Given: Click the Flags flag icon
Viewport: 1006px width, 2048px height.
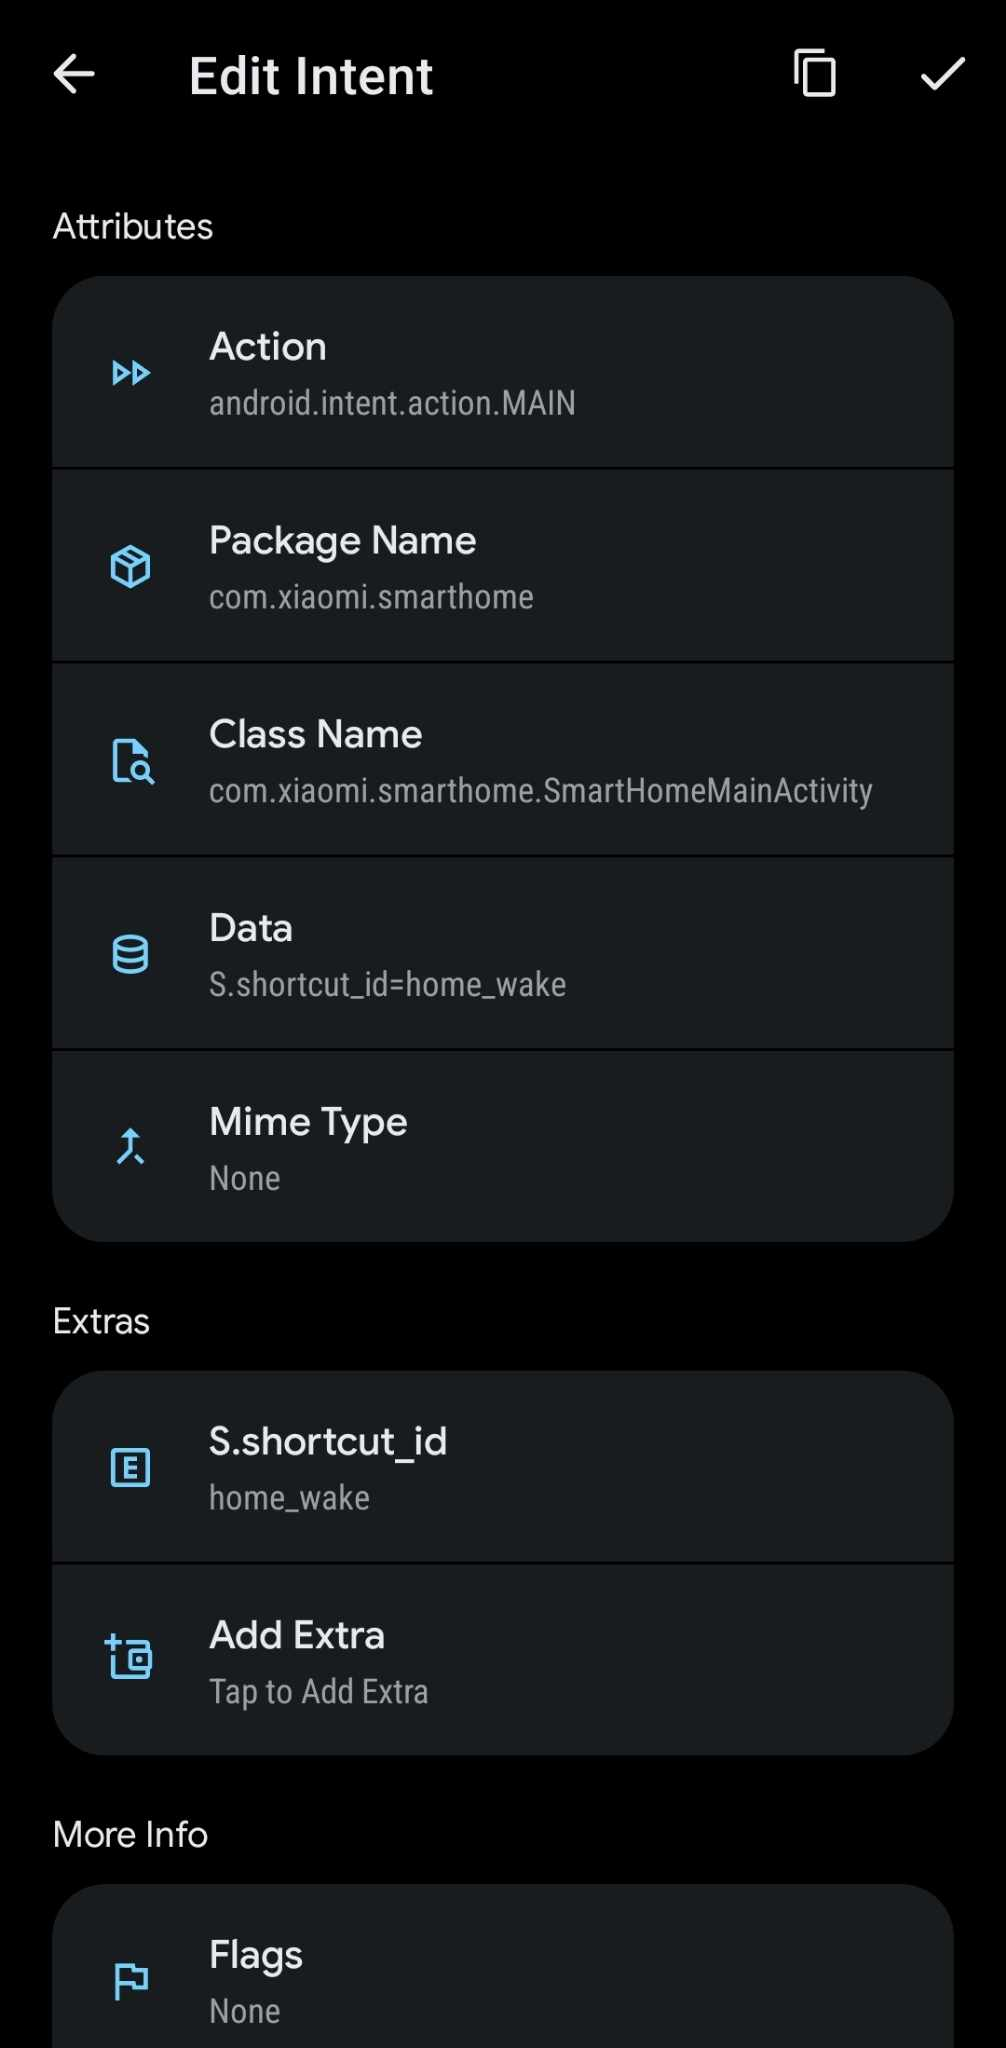Looking at the screenshot, I should [x=131, y=1980].
